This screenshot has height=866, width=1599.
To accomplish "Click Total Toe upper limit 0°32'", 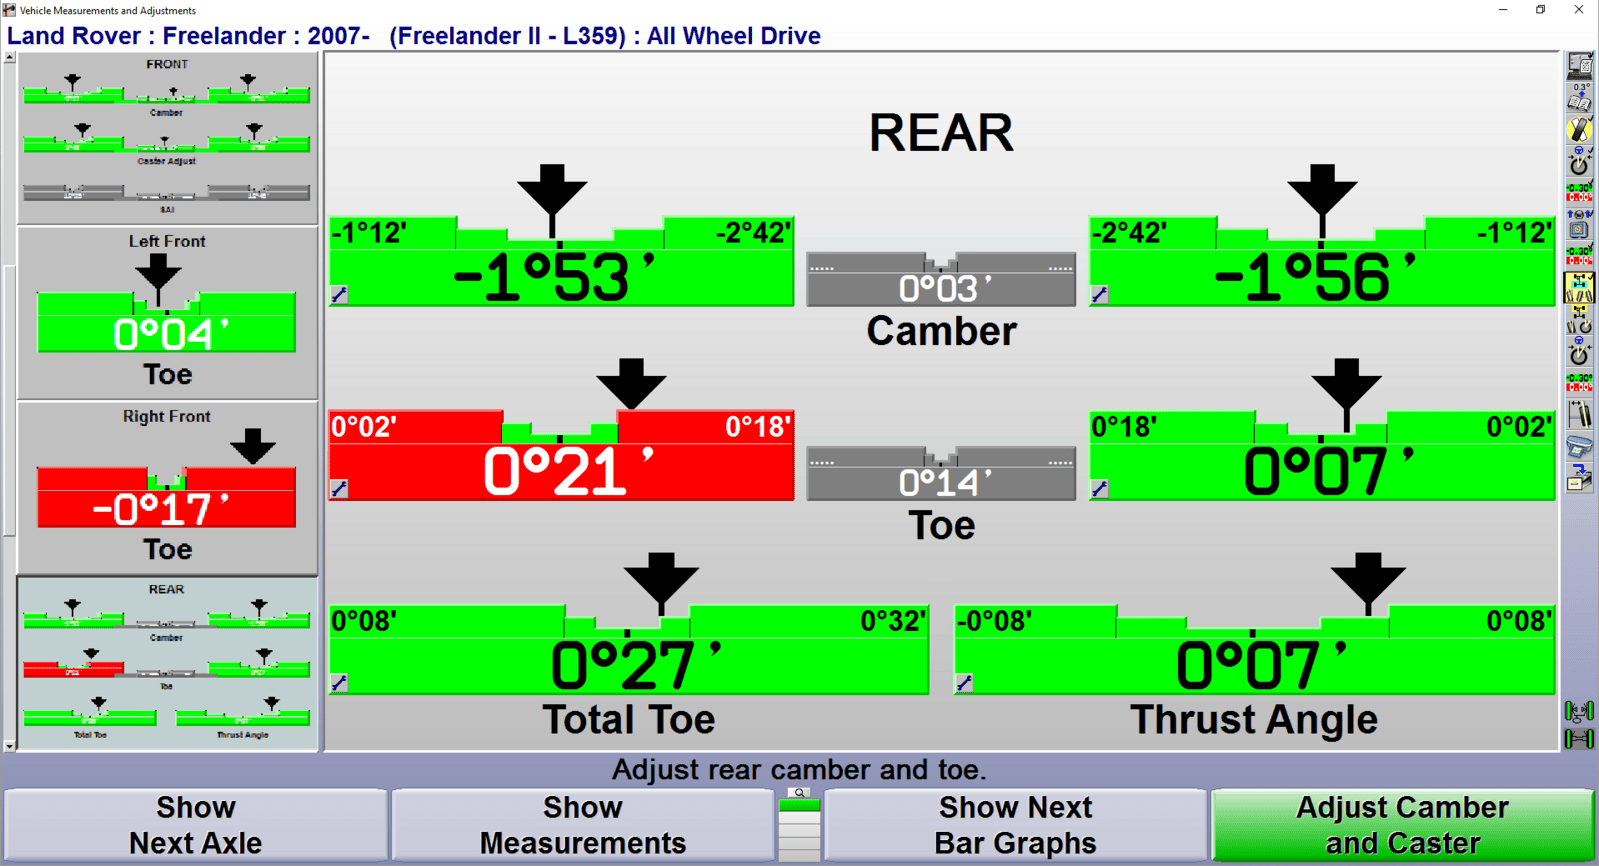I will [893, 621].
